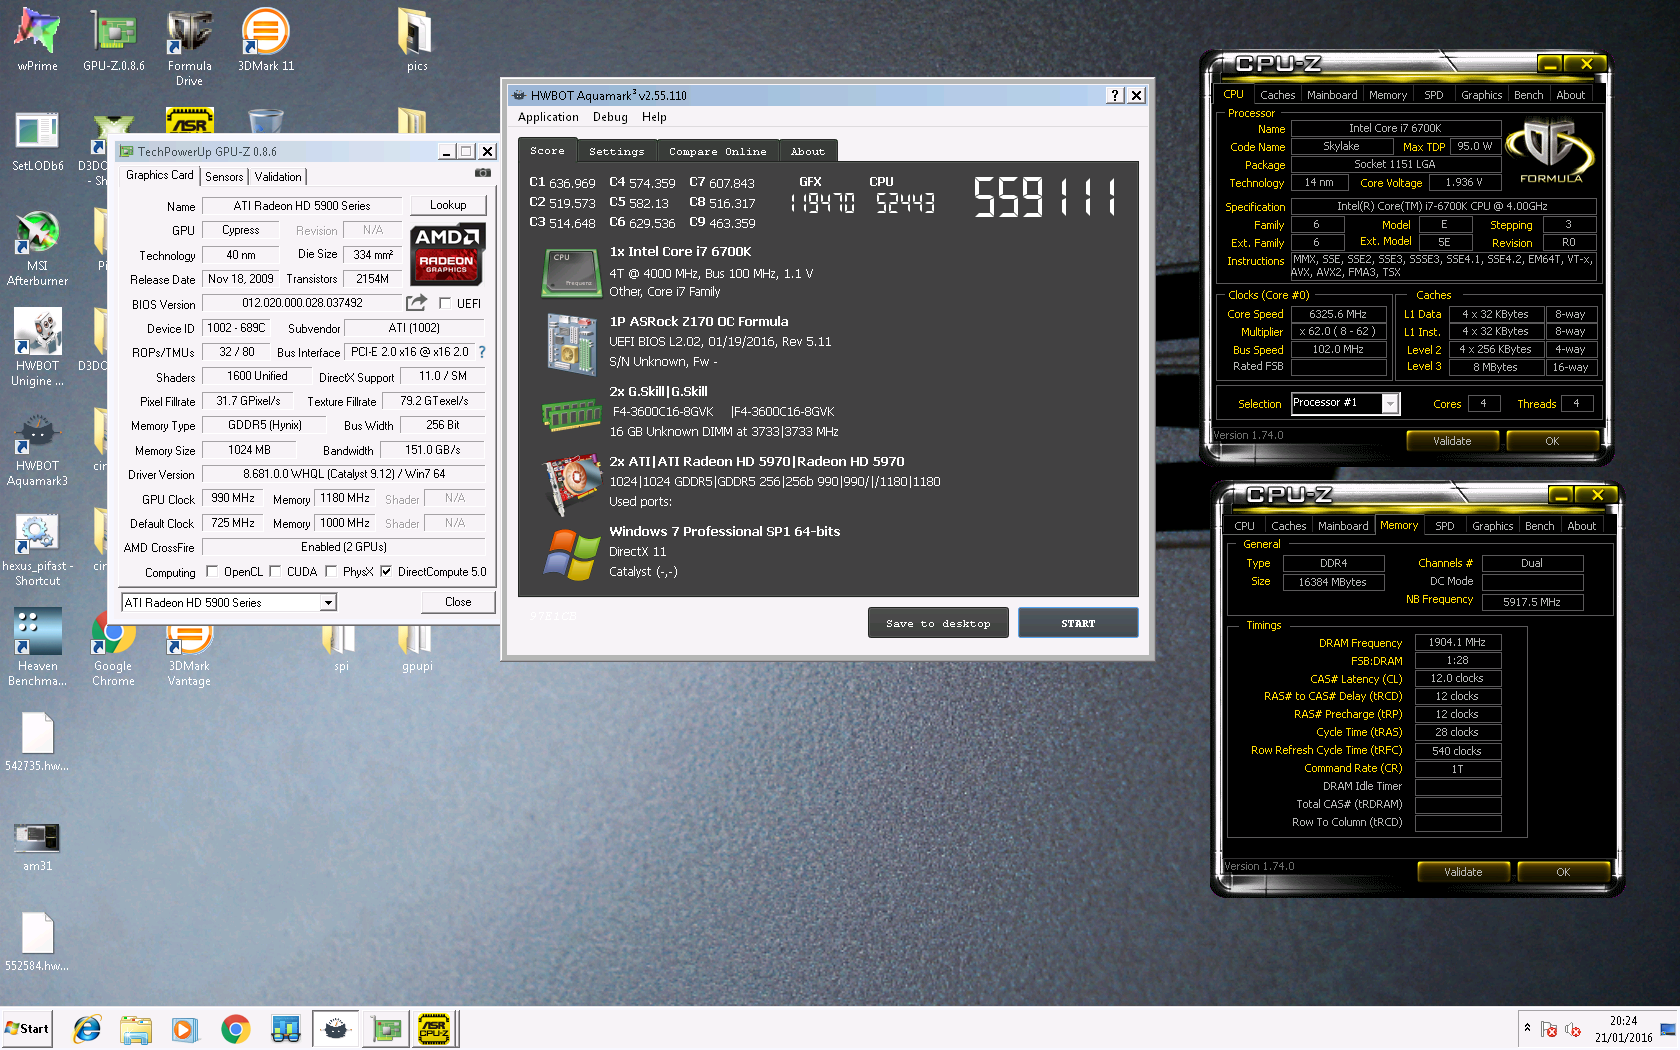Click the Lookup button in GPU-Z

(x=448, y=205)
